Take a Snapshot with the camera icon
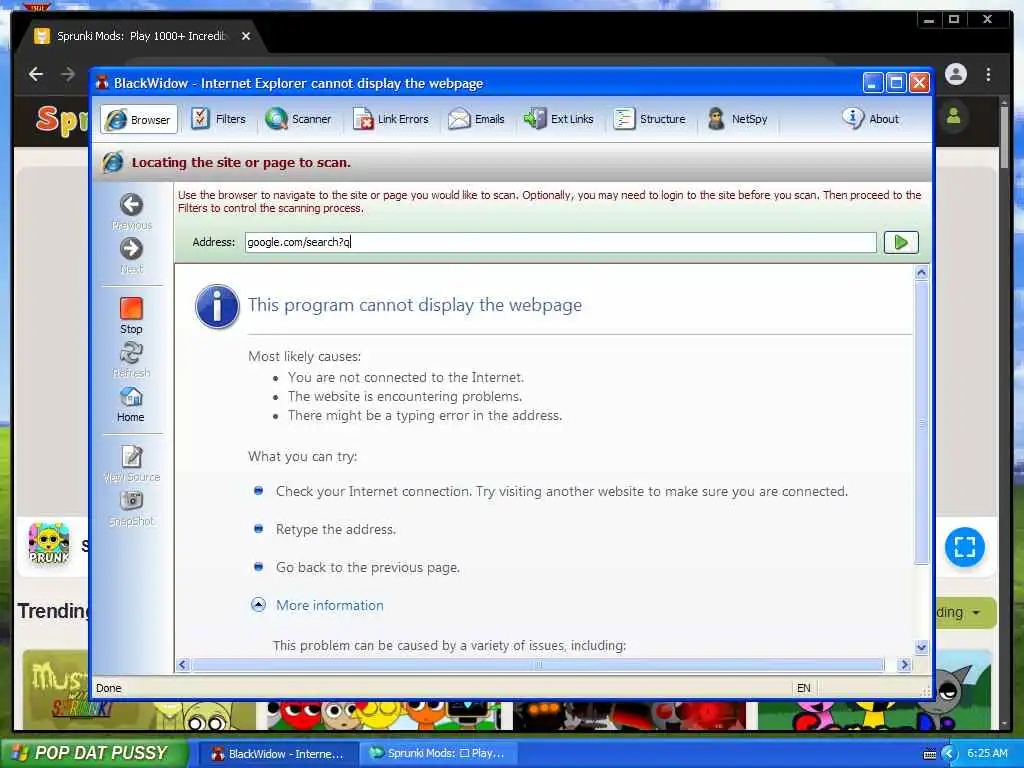 tap(131, 500)
